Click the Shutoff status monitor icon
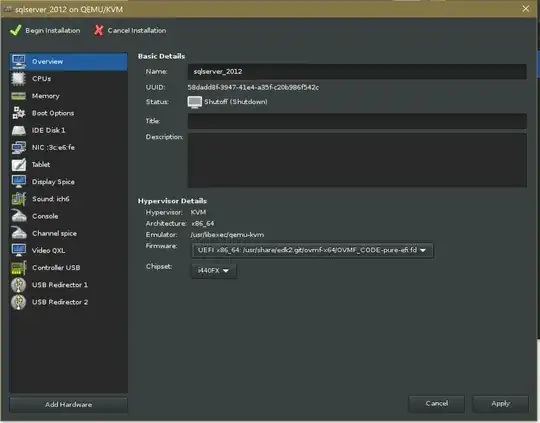Viewport: 540px width, 423px height. pos(195,102)
